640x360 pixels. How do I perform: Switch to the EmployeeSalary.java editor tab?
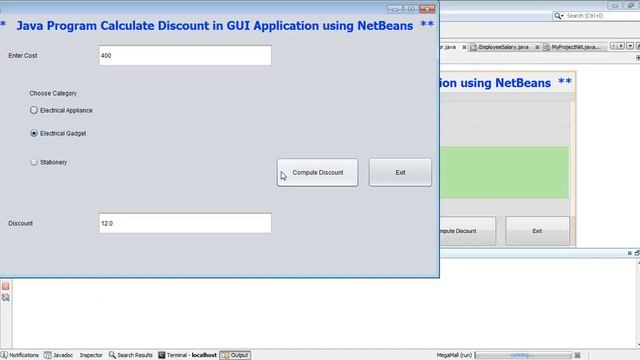coord(503,47)
